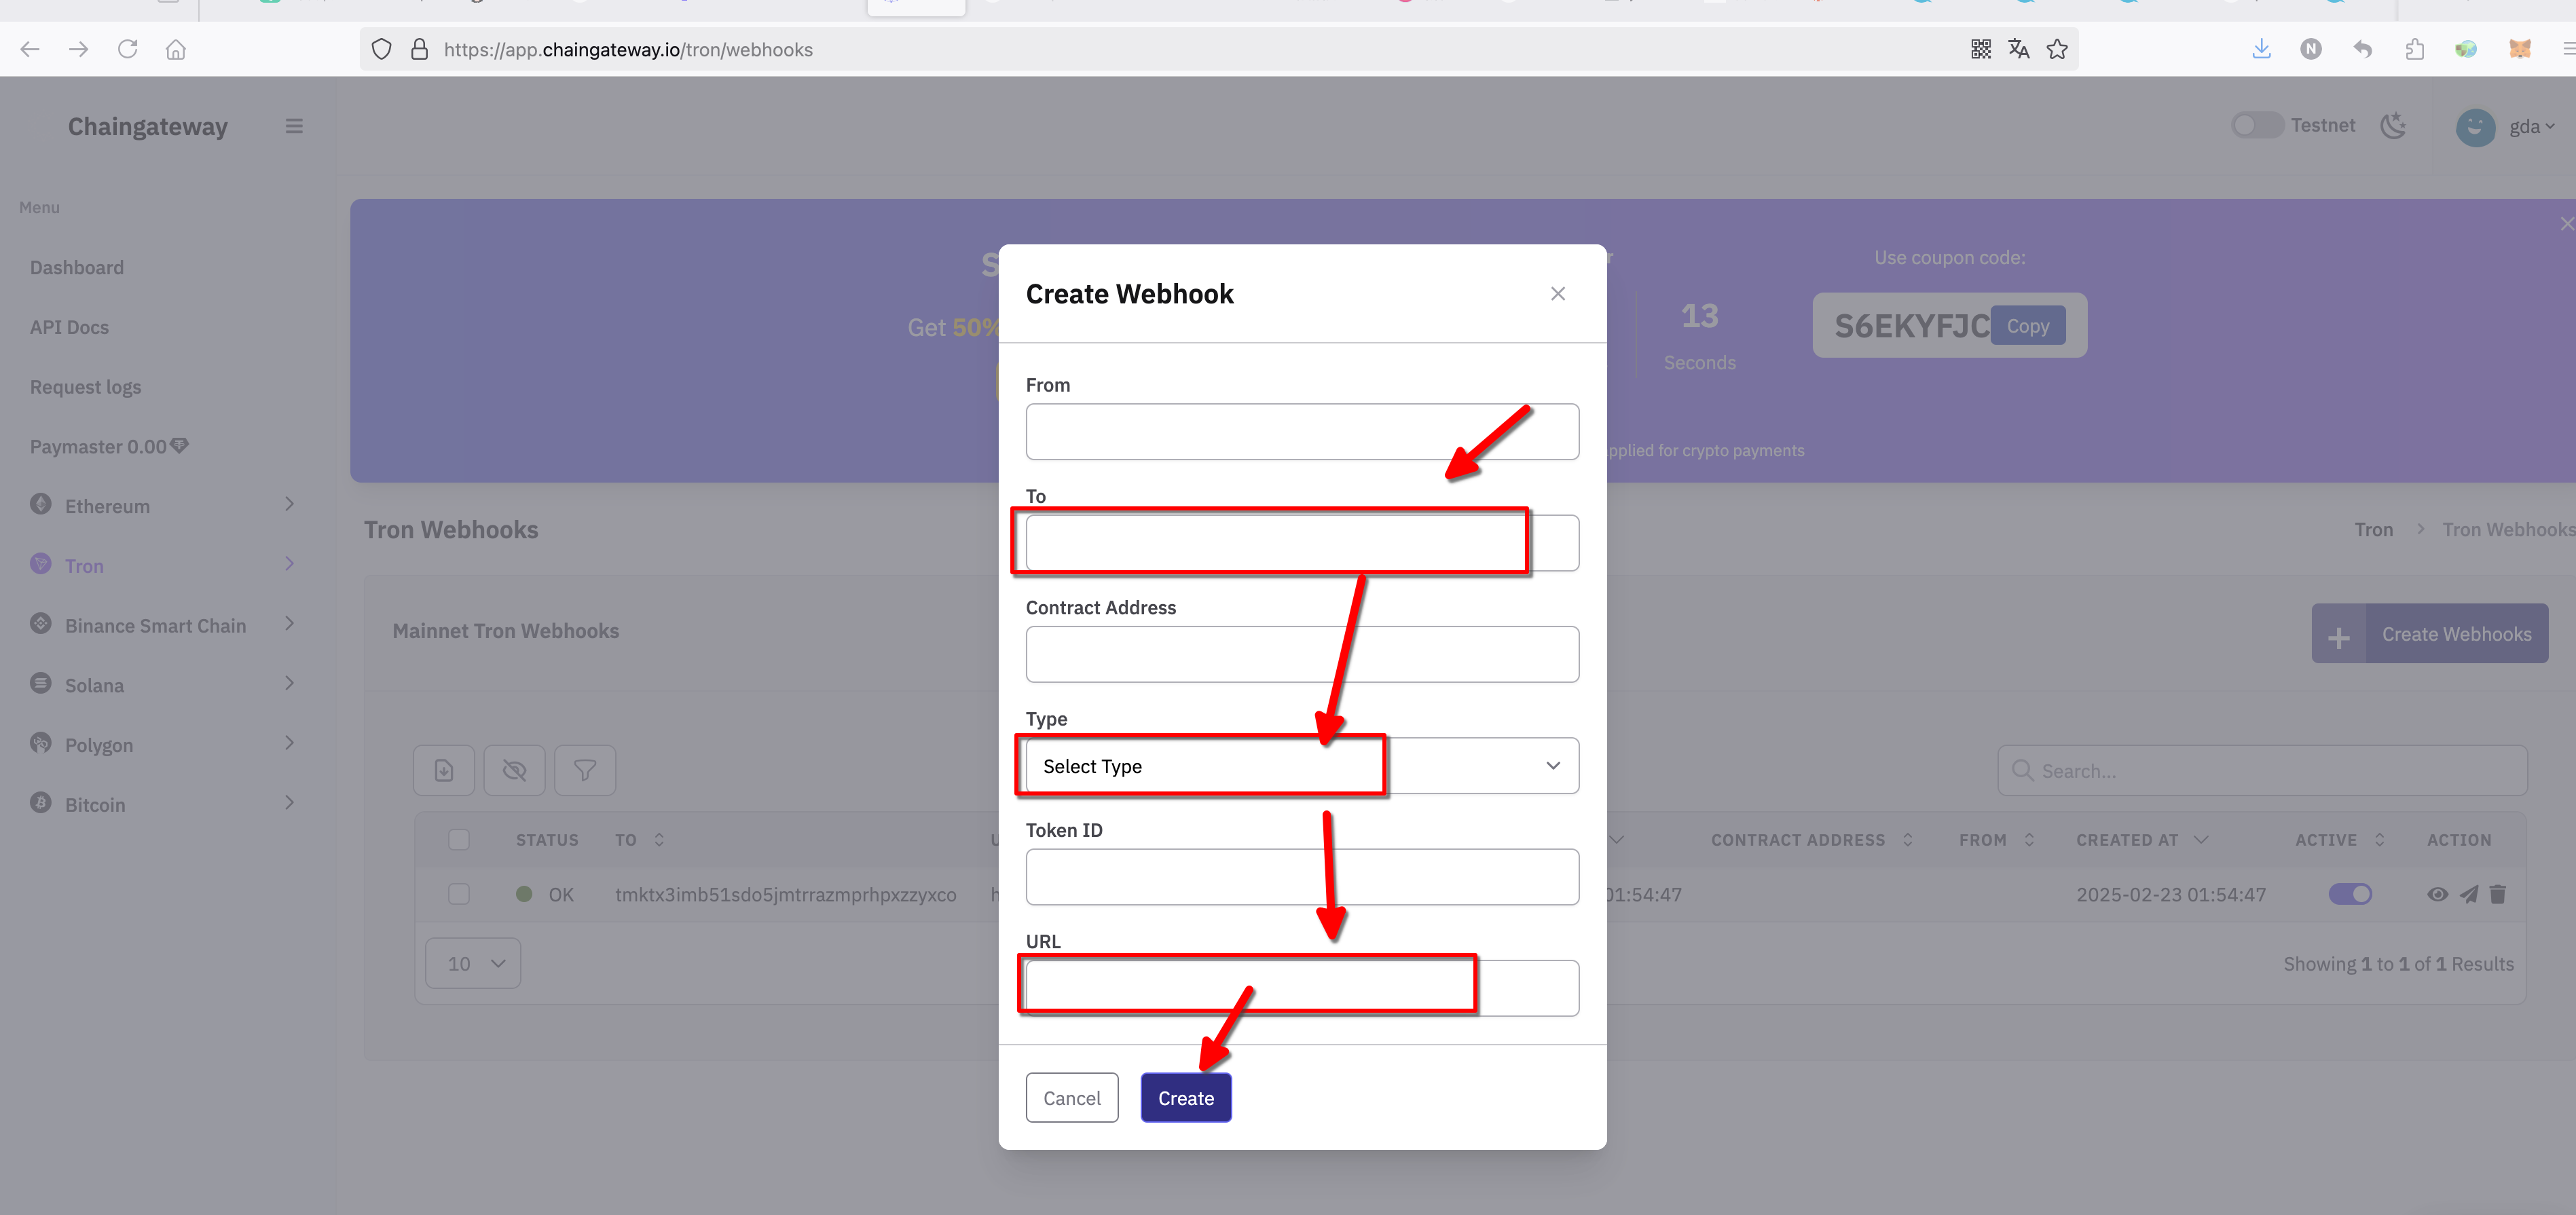Go to Request logs menu item

click(85, 387)
